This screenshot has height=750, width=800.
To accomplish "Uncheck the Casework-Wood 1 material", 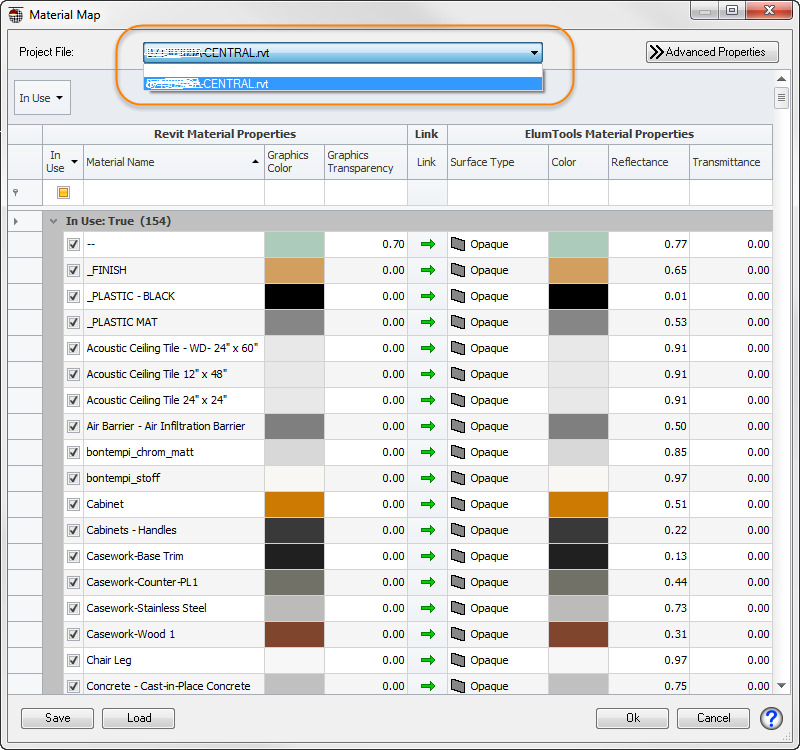I will [x=73, y=634].
